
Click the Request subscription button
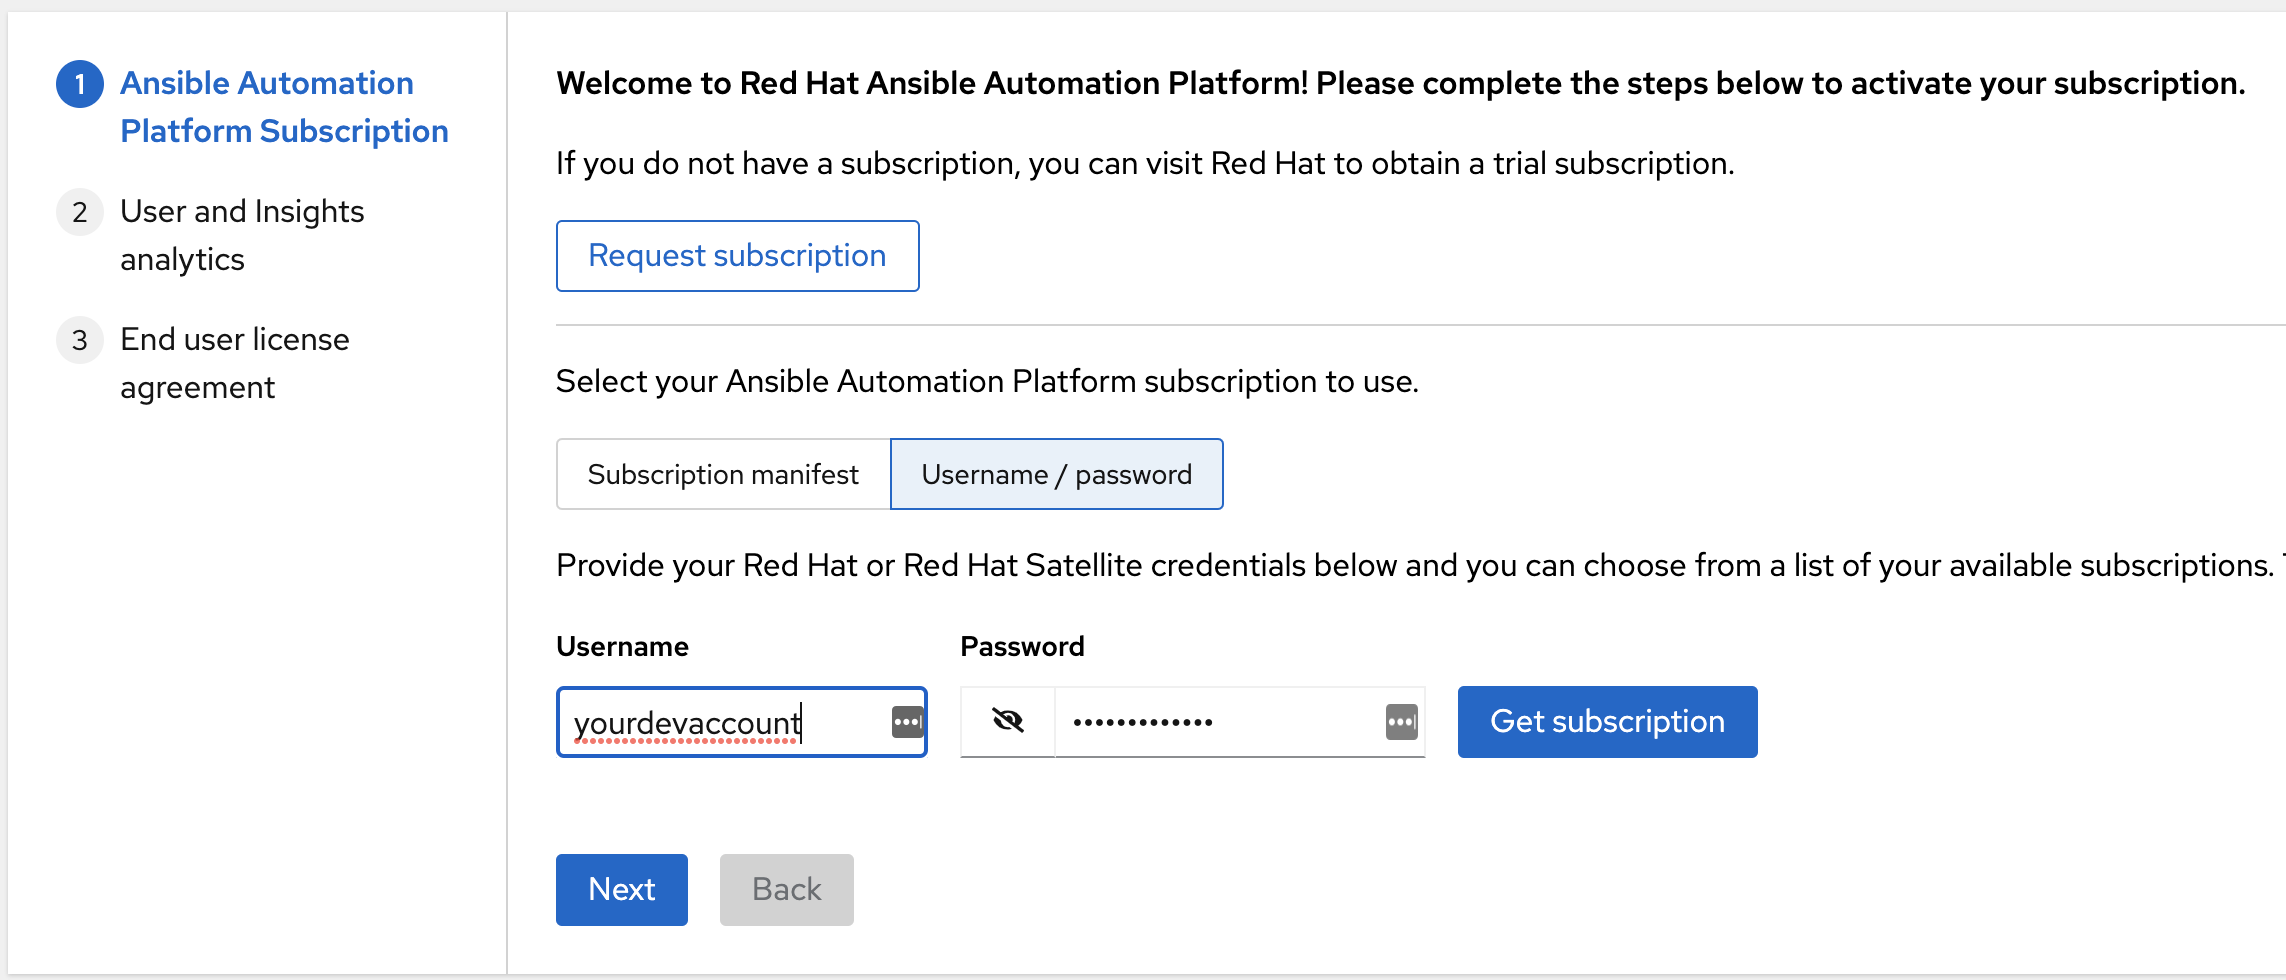(x=737, y=255)
